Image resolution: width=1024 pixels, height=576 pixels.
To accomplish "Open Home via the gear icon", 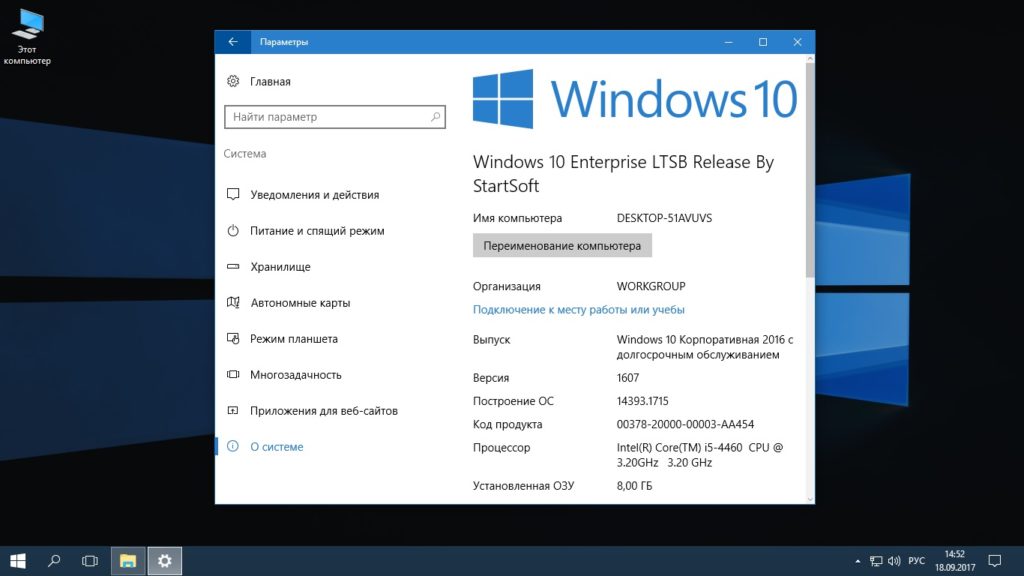I will (x=233, y=82).
